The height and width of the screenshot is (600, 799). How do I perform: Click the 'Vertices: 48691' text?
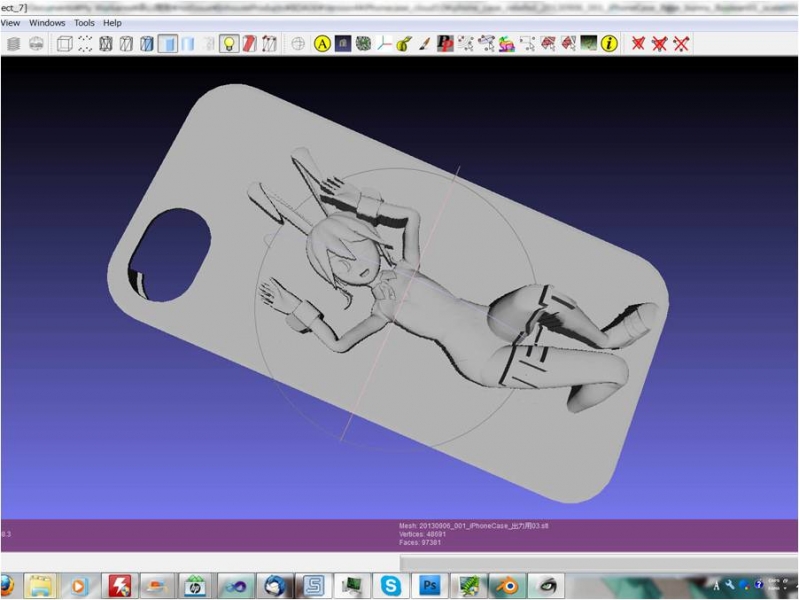pos(422,534)
